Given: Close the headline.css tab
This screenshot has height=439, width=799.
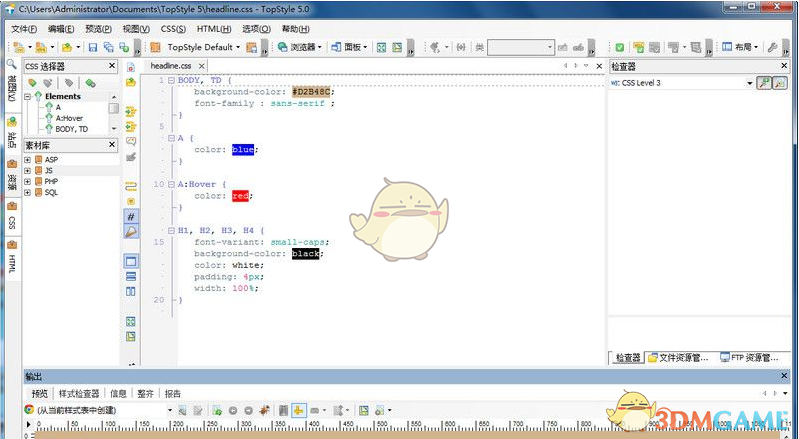Looking at the screenshot, I should point(202,66).
